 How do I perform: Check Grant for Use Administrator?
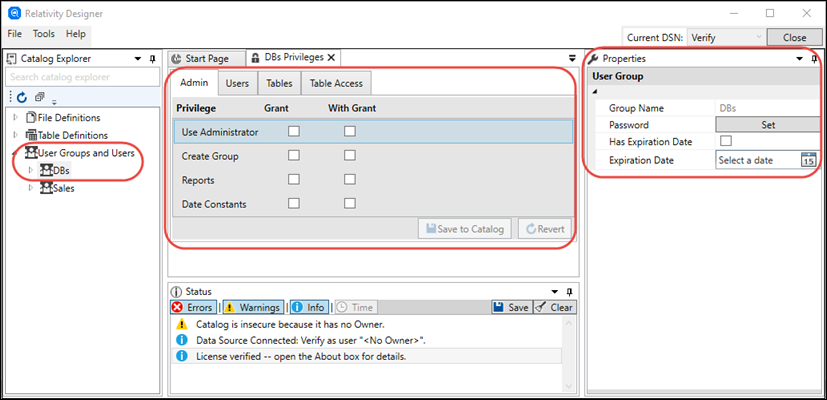coord(294,131)
